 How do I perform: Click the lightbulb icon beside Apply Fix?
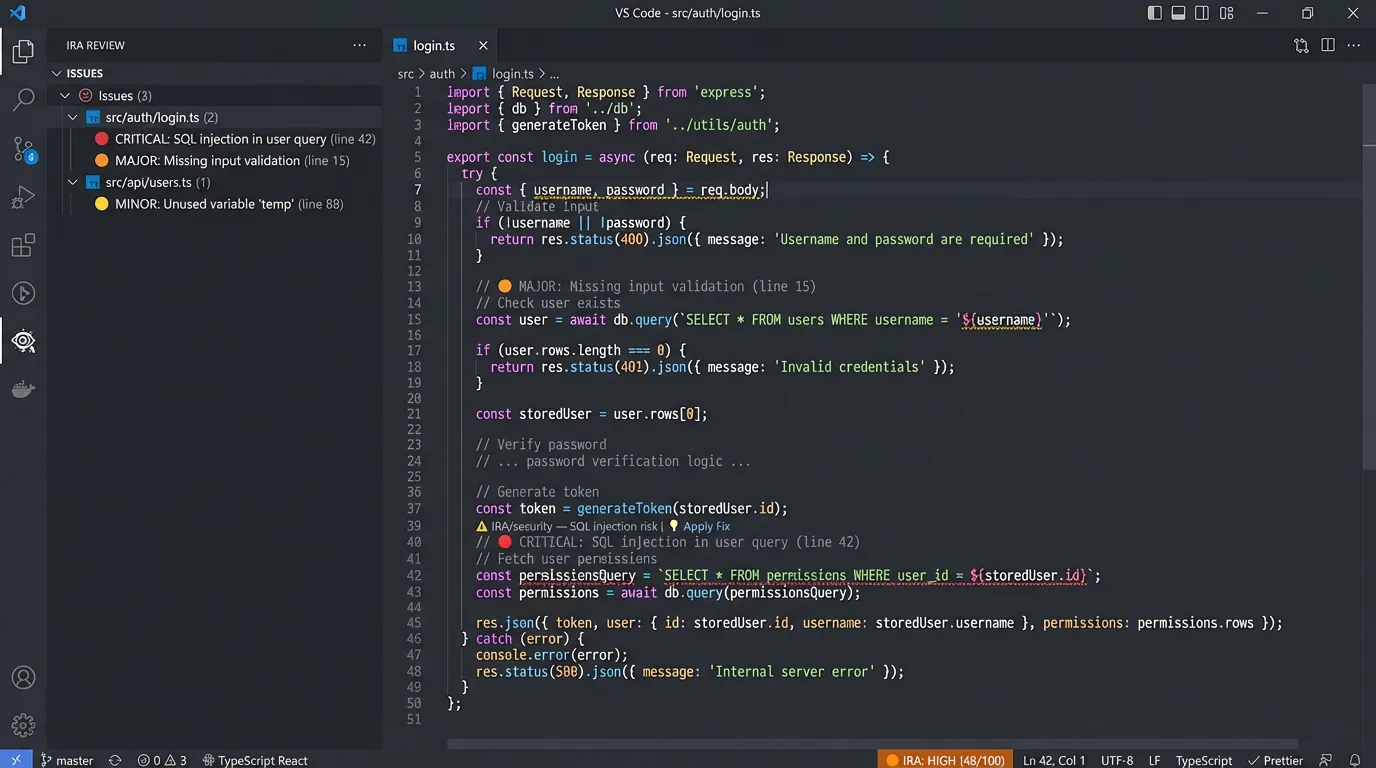coord(674,526)
